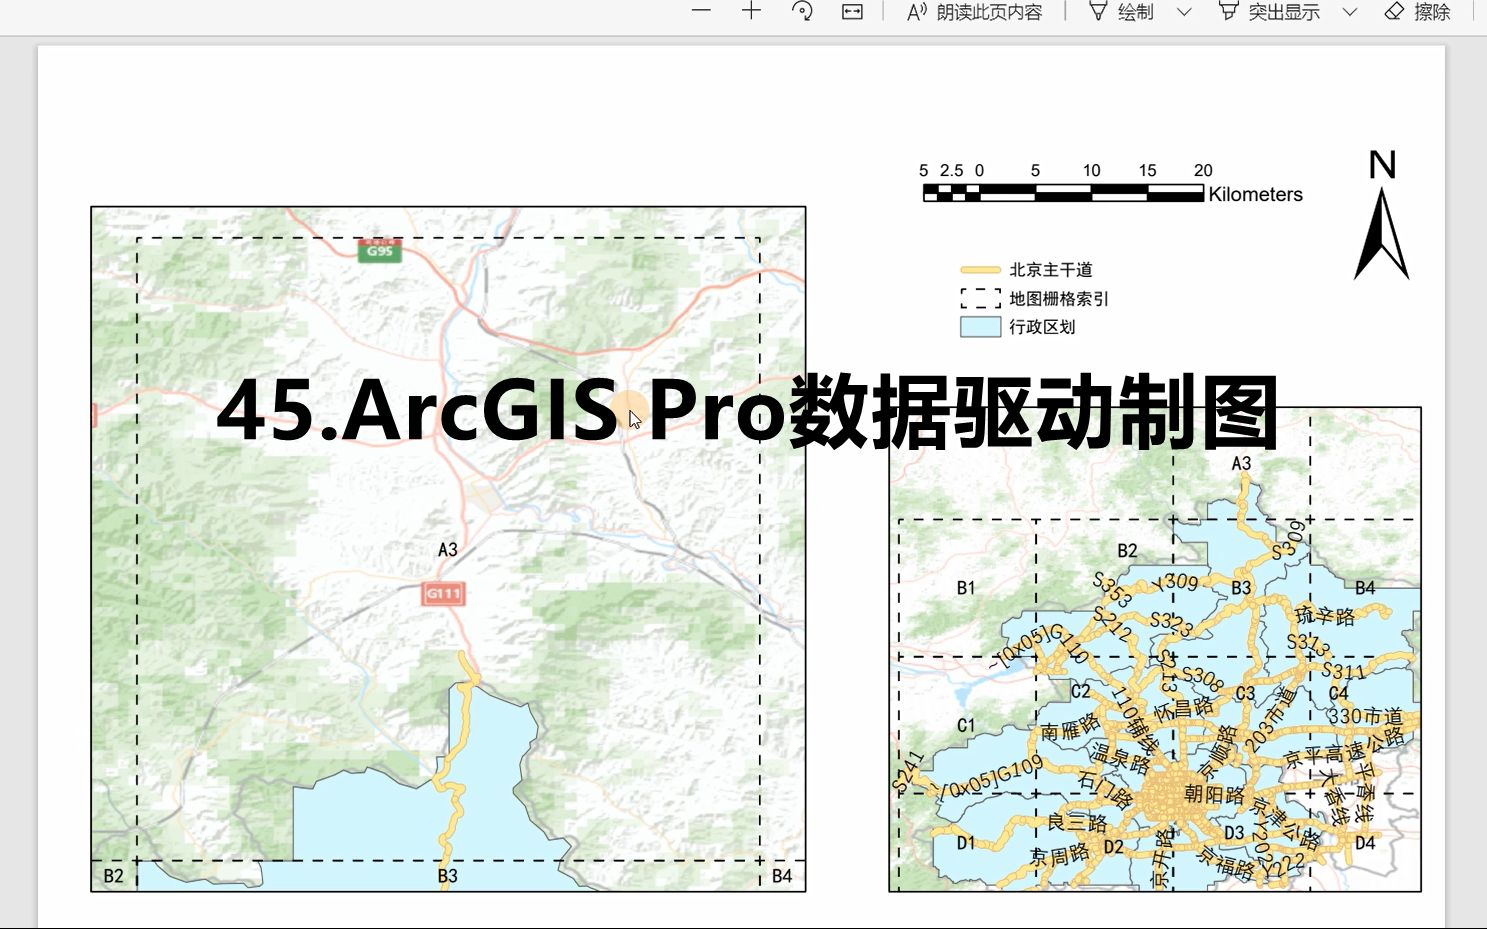The width and height of the screenshot is (1487, 929).
Task: Click the Kilometers scale bar label
Action: 1255,195
